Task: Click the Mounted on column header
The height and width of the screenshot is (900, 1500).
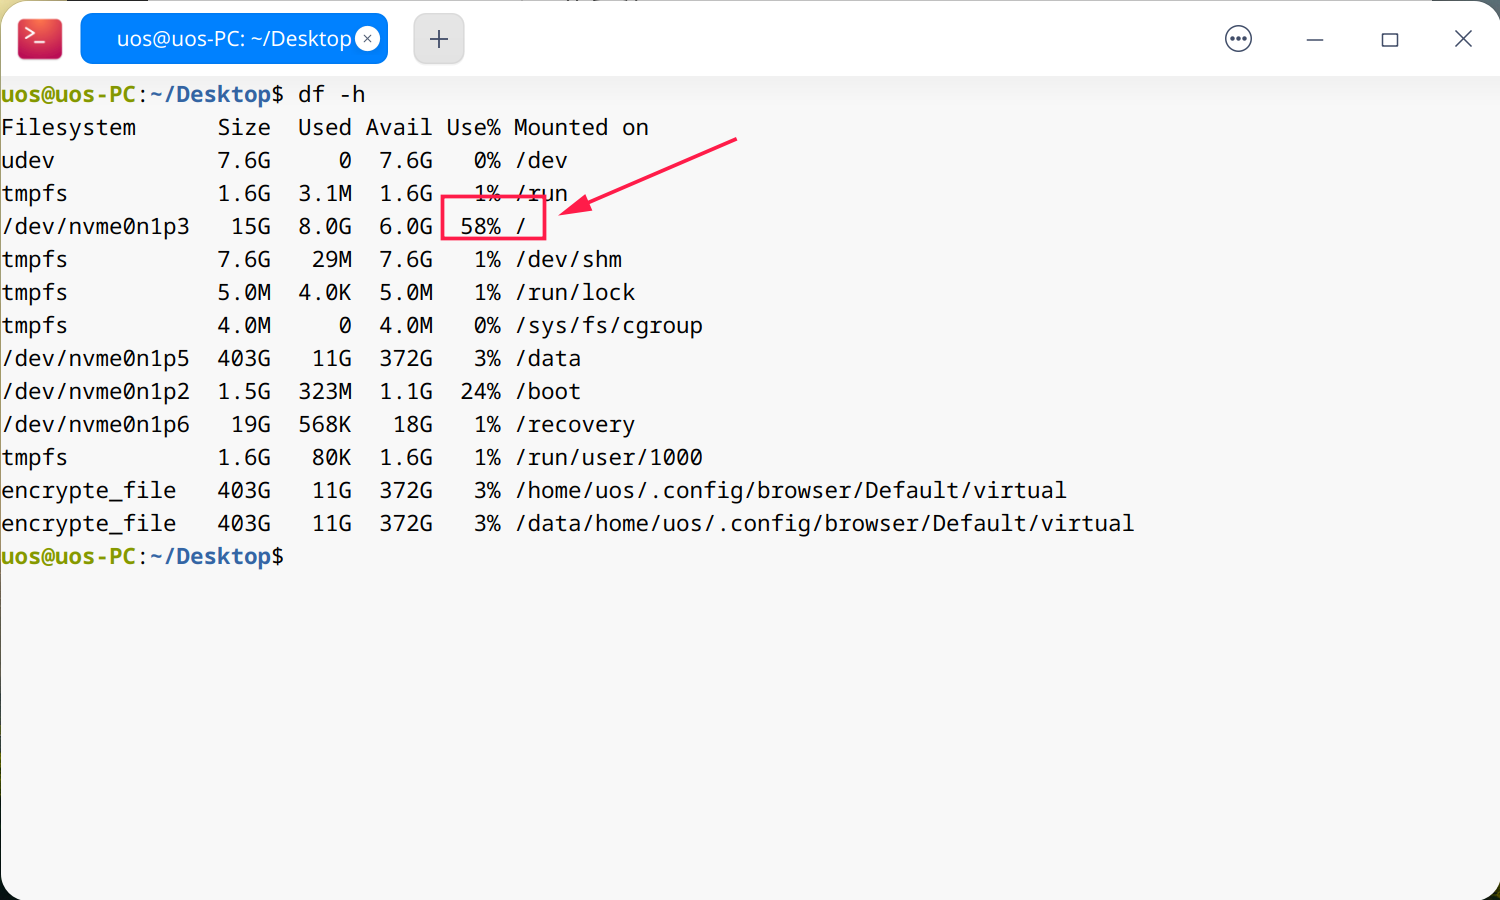Action: (x=581, y=128)
